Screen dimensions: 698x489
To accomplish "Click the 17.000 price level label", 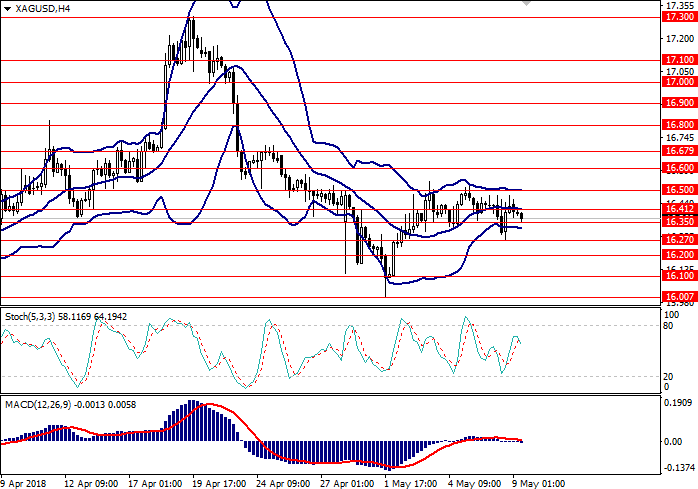I will tap(679, 82).
